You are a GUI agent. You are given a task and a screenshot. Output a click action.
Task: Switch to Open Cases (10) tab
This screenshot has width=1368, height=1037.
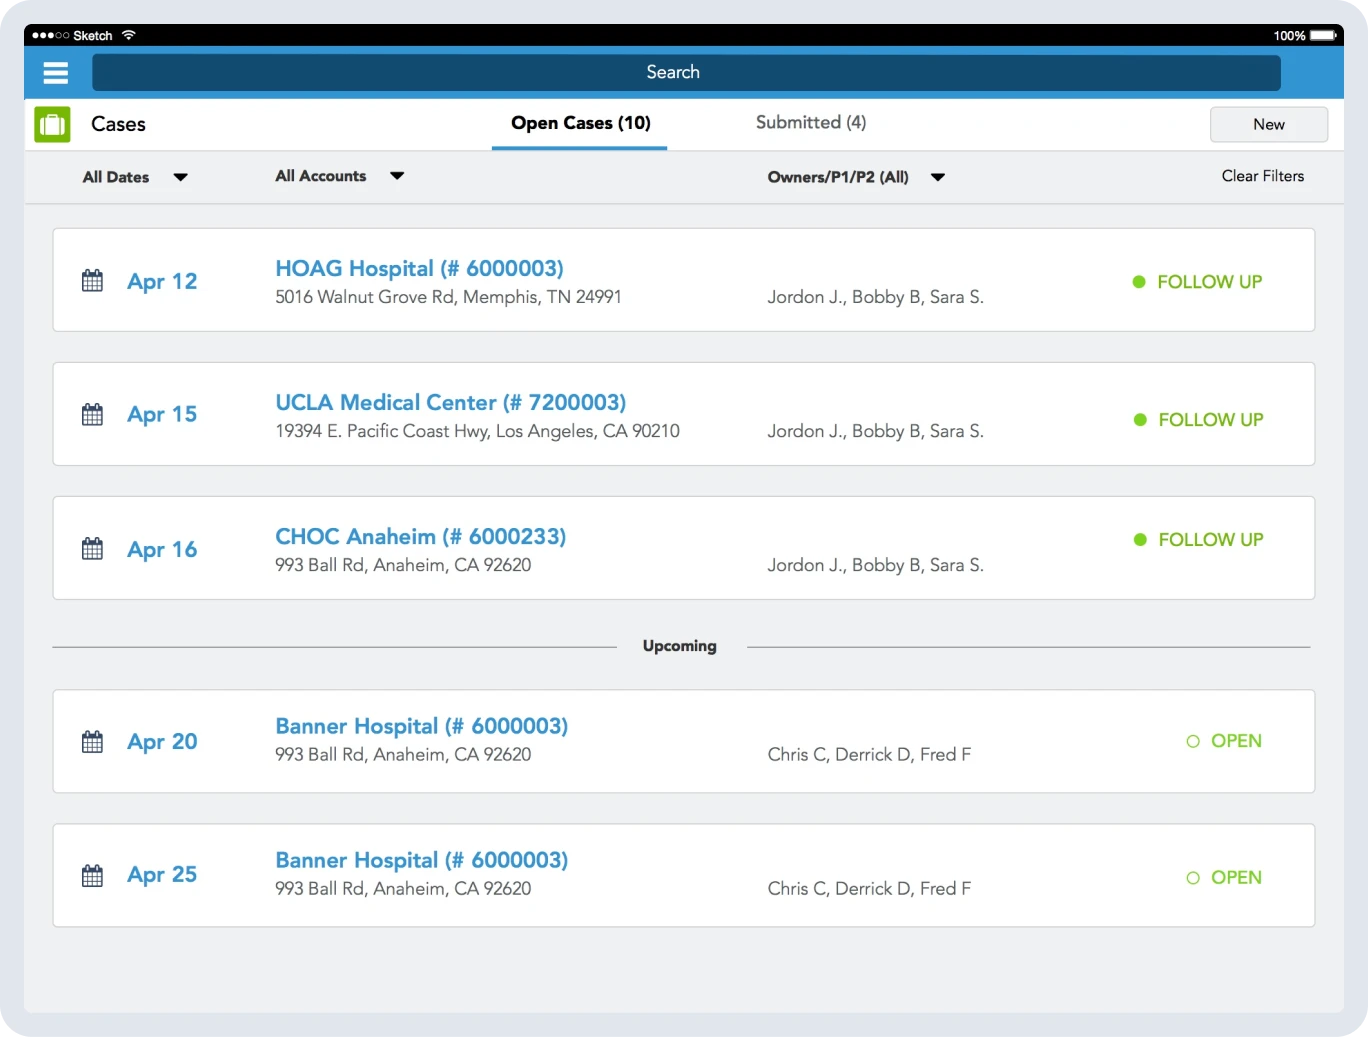coord(581,123)
